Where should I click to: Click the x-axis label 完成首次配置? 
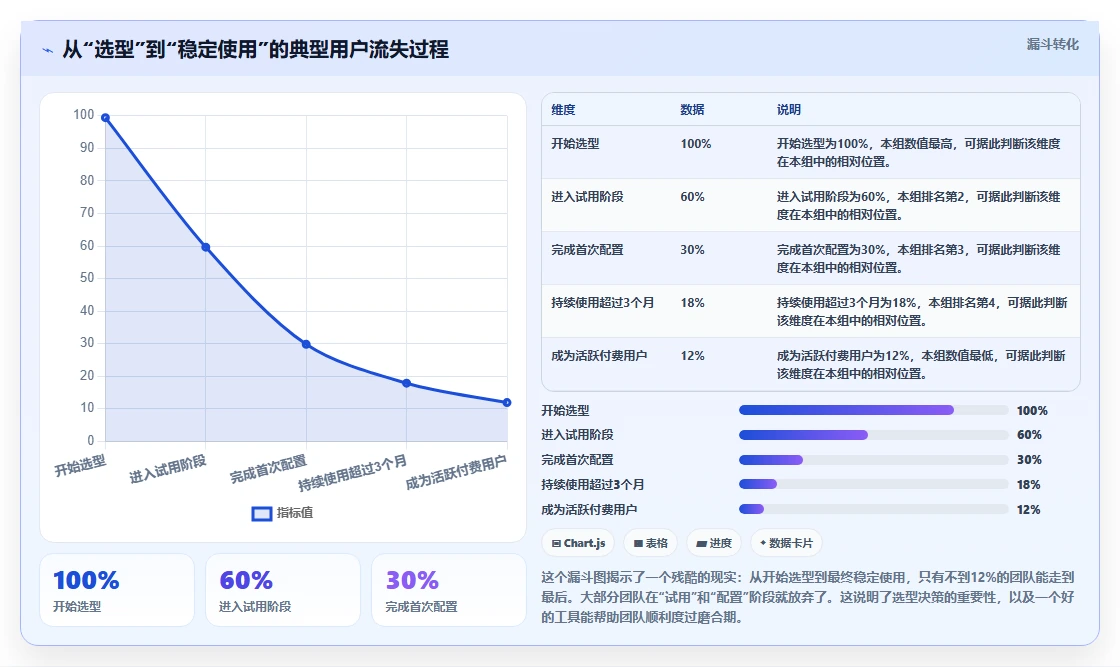[269, 469]
